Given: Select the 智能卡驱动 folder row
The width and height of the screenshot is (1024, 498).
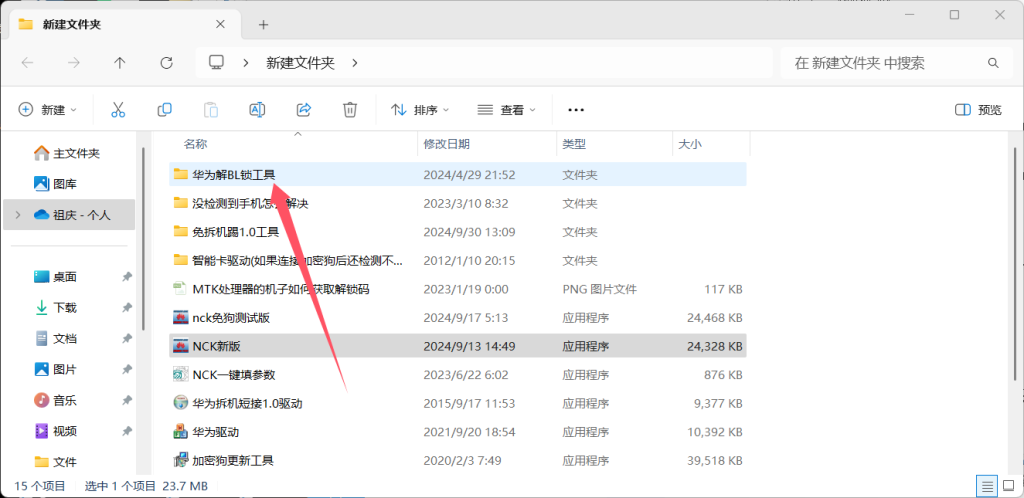Looking at the screenshot, I should 458,260.
